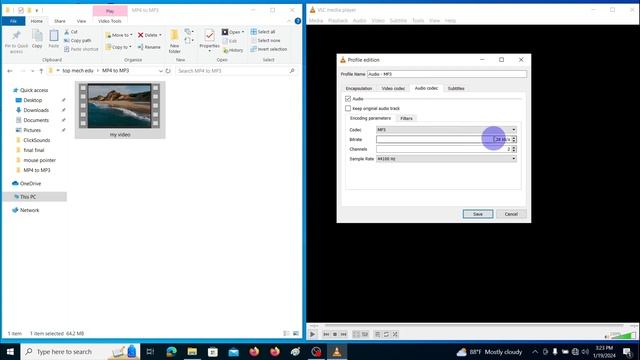Viewport: 640px width, 360px height.
Task: Click History in the Open group
Action: pos(233,50)
